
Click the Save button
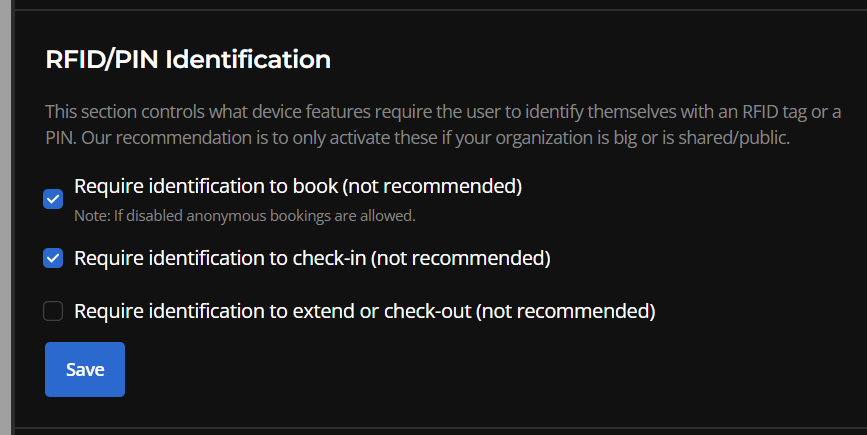click(x=85, y=370)
